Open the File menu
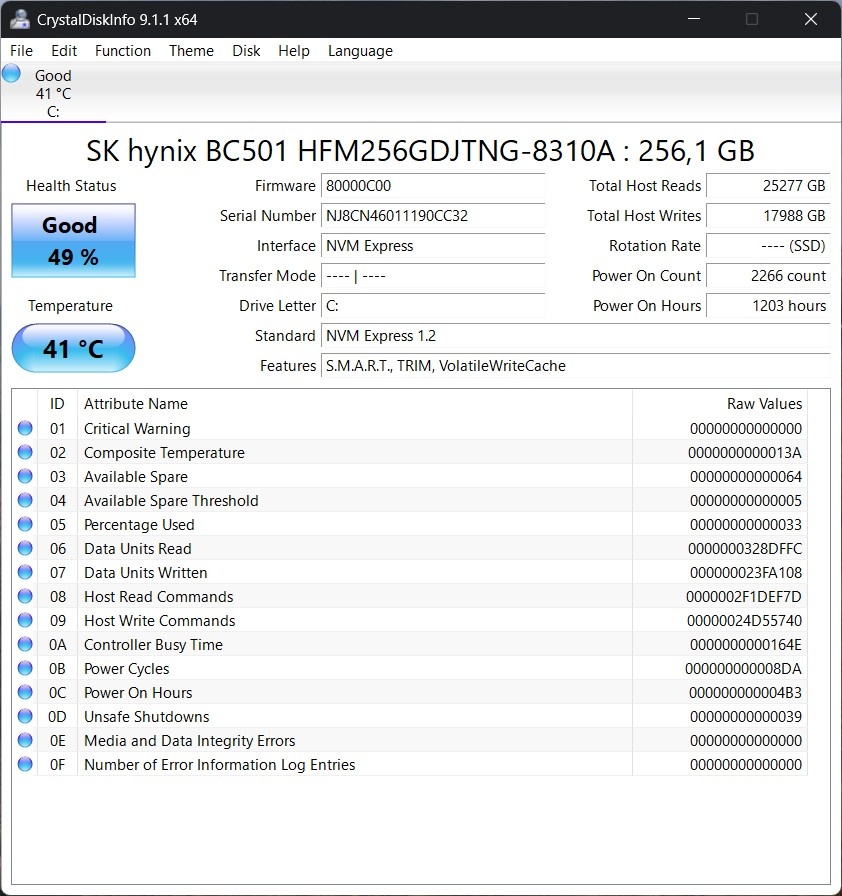This screenshot has height=896, width=842. pyautogui.click(x=21, y=51)
